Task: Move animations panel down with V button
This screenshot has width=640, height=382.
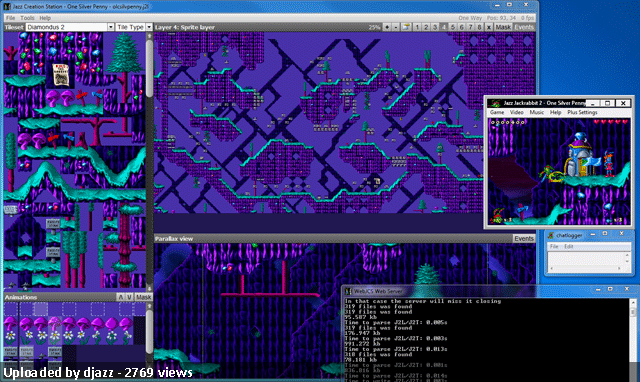Action: pos(129,297)
